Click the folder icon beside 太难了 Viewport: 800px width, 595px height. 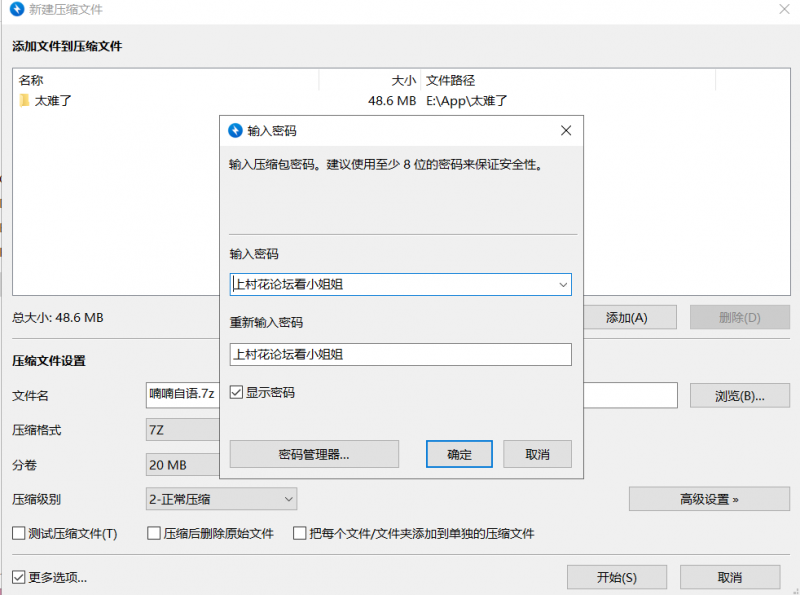click(x=24, y=100)
